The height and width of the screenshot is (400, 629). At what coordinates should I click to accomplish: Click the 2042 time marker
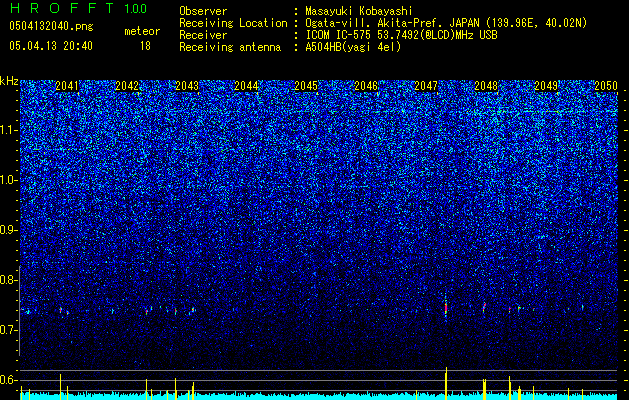tap(127, 86)
